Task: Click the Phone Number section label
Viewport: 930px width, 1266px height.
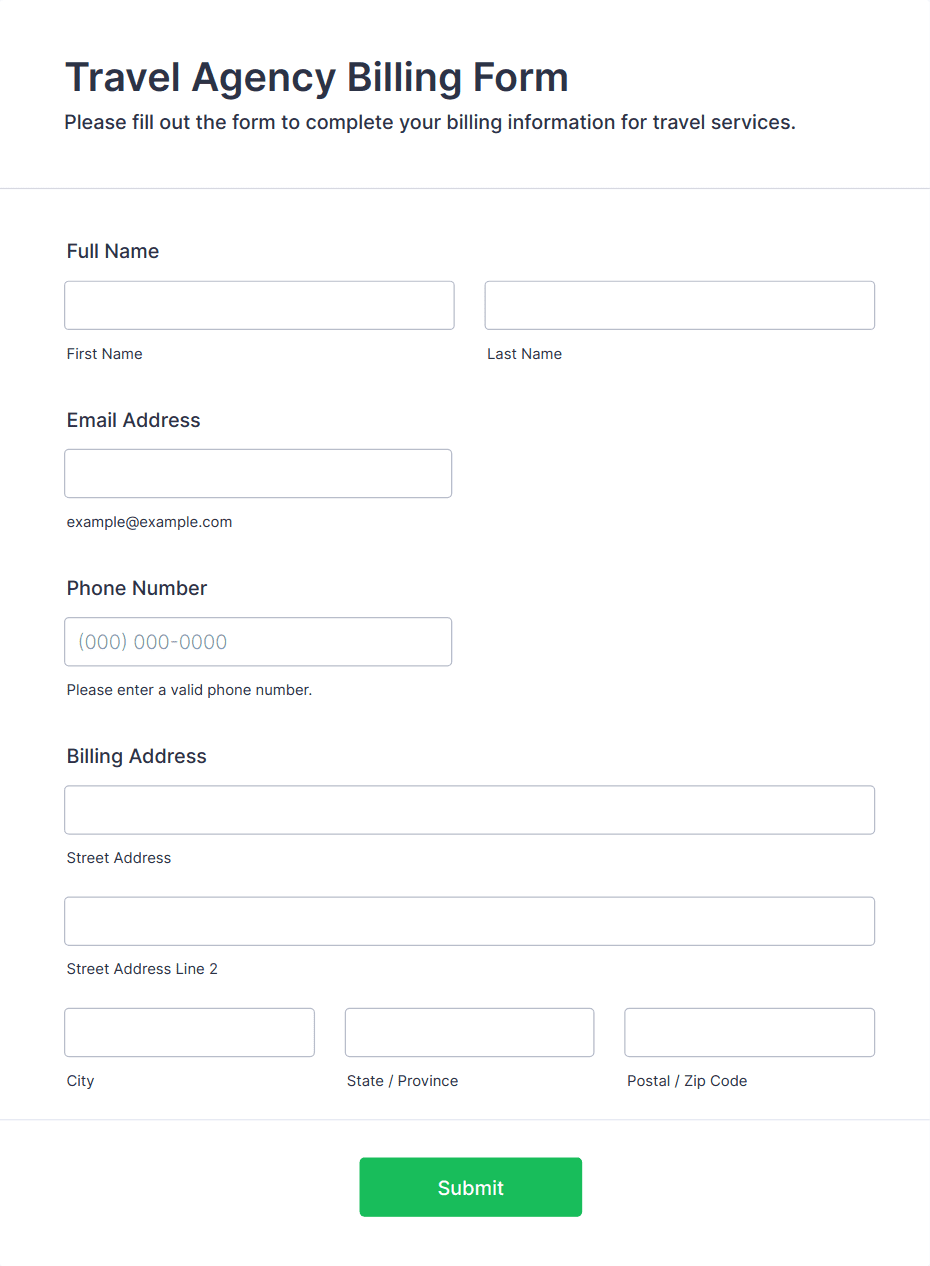Action: point(137,588)
